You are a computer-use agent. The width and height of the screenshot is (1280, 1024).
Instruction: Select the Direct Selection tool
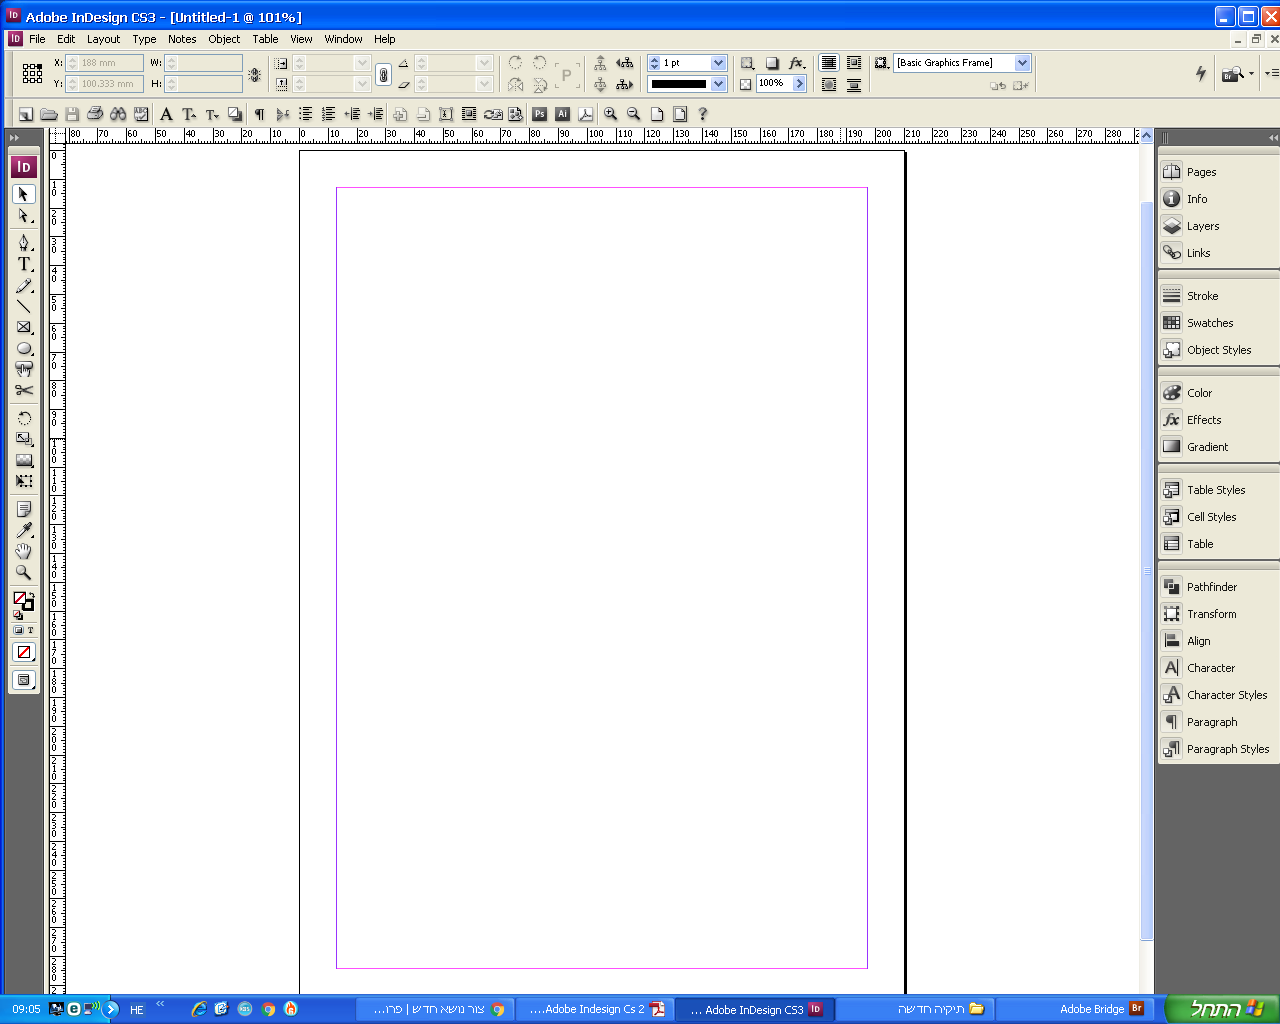pos(24,216)
